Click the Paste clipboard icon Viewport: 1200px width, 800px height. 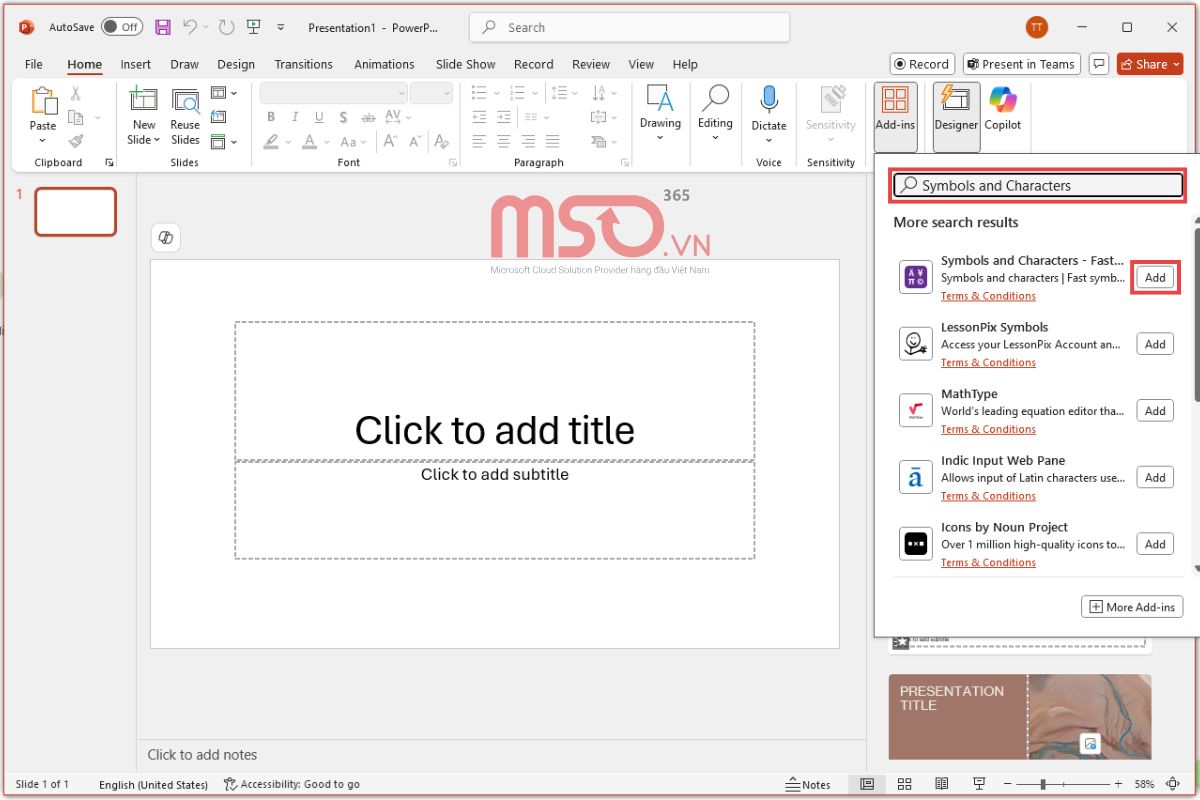click(x=43, y=101)
